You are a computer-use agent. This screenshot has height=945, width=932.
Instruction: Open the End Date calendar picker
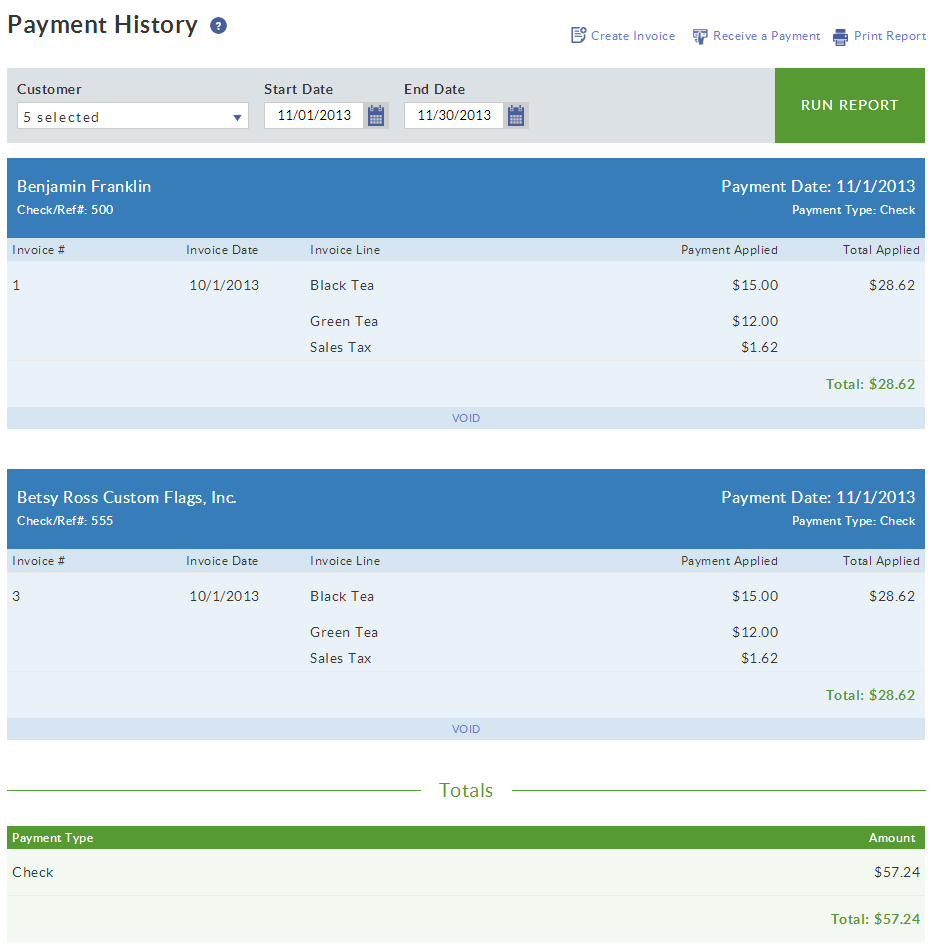(x=516, y=116)
